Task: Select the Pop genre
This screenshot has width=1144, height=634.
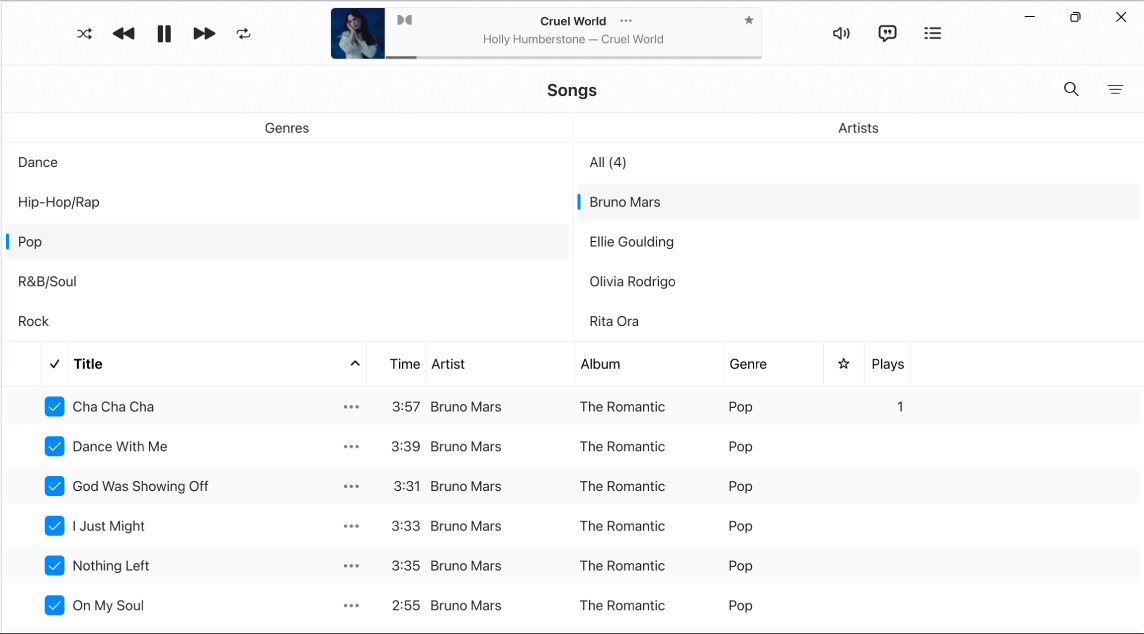Action: click(287, 241)
